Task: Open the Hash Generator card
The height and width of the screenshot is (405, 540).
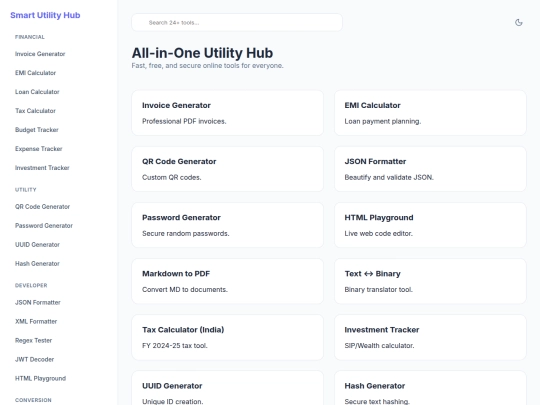Action: [x=430, y=388]
